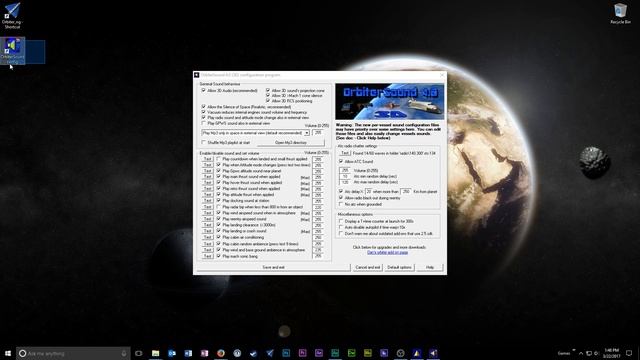Click Cancel and exit button

point(368,267)
